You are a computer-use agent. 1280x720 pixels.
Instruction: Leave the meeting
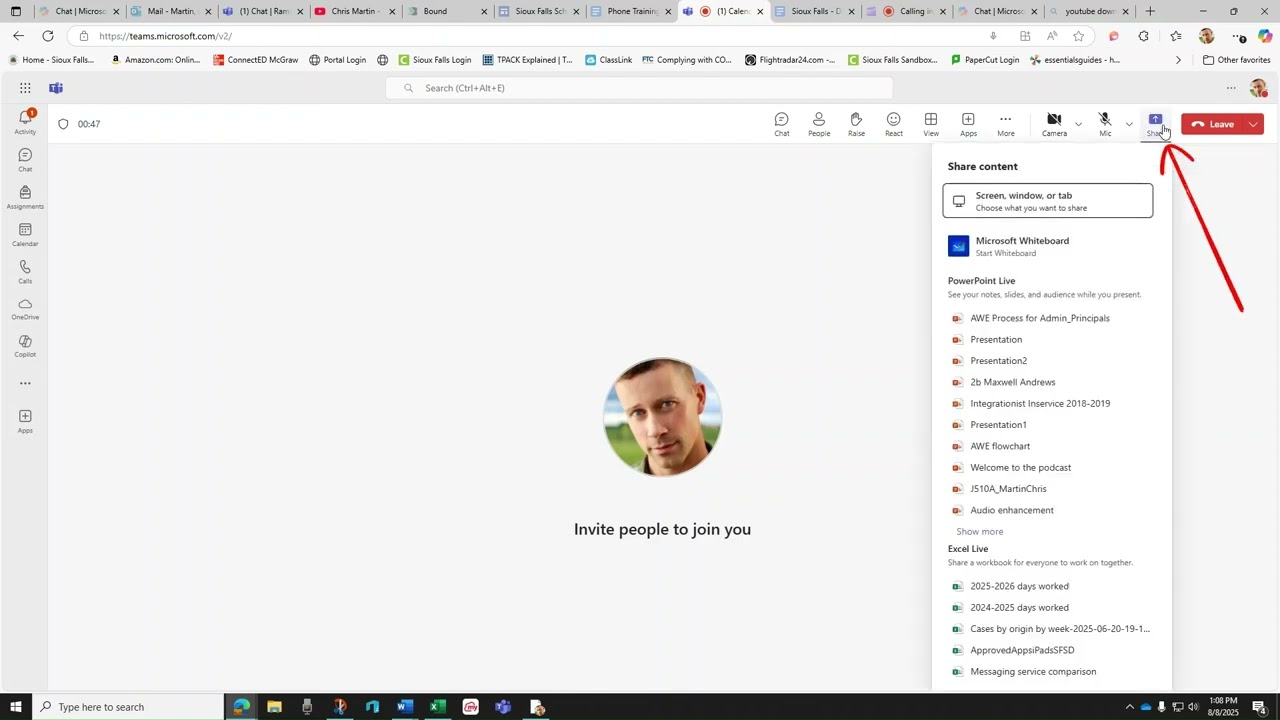1213,124
